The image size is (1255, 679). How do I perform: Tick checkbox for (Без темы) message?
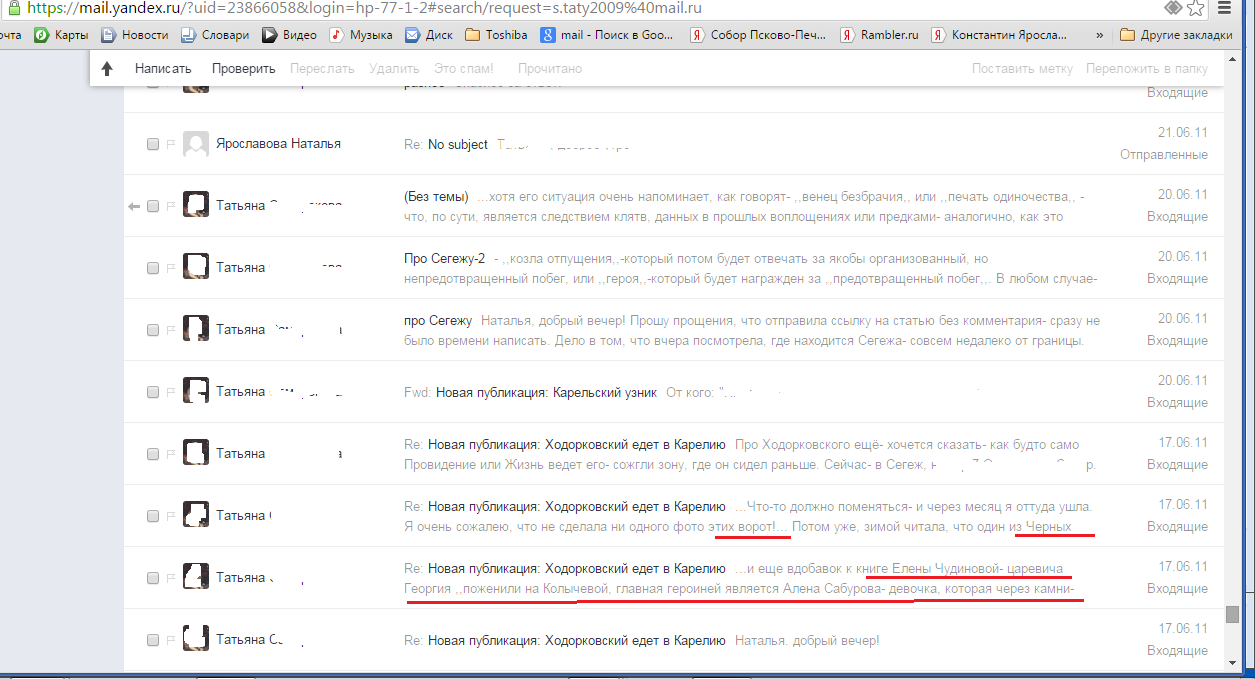[153, 206]
